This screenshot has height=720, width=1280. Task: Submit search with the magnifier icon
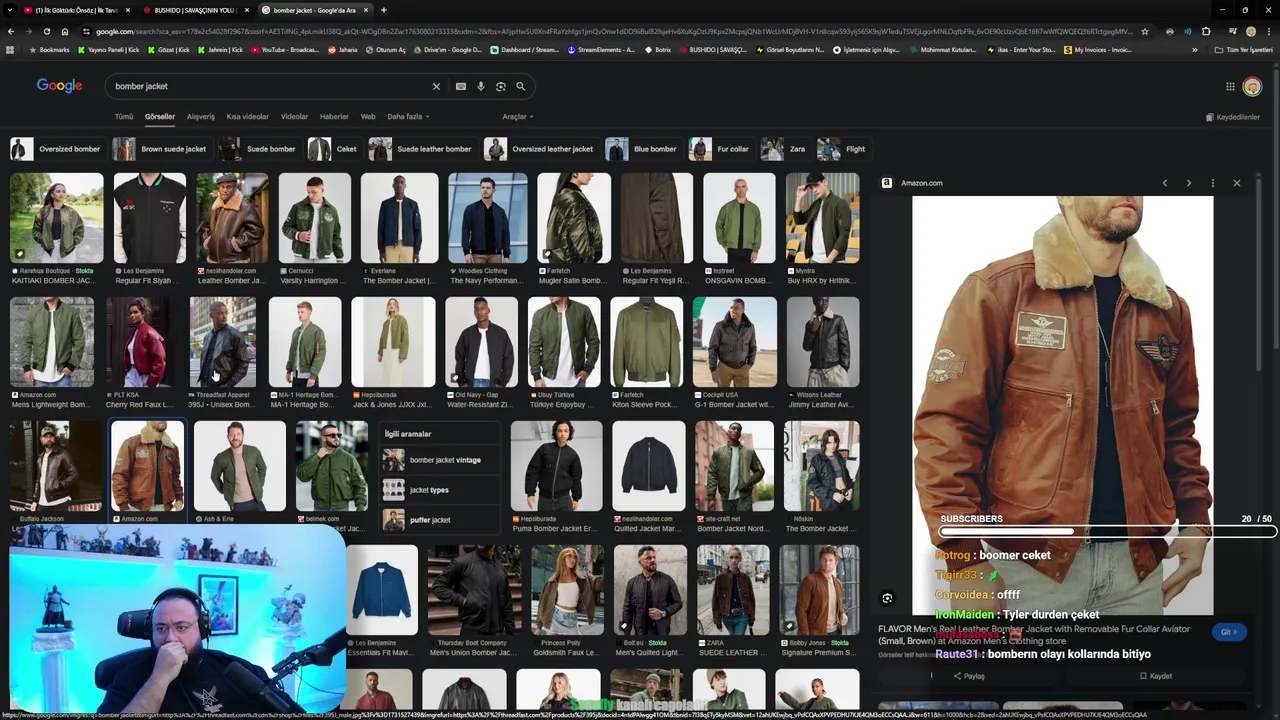pos(520,86)
